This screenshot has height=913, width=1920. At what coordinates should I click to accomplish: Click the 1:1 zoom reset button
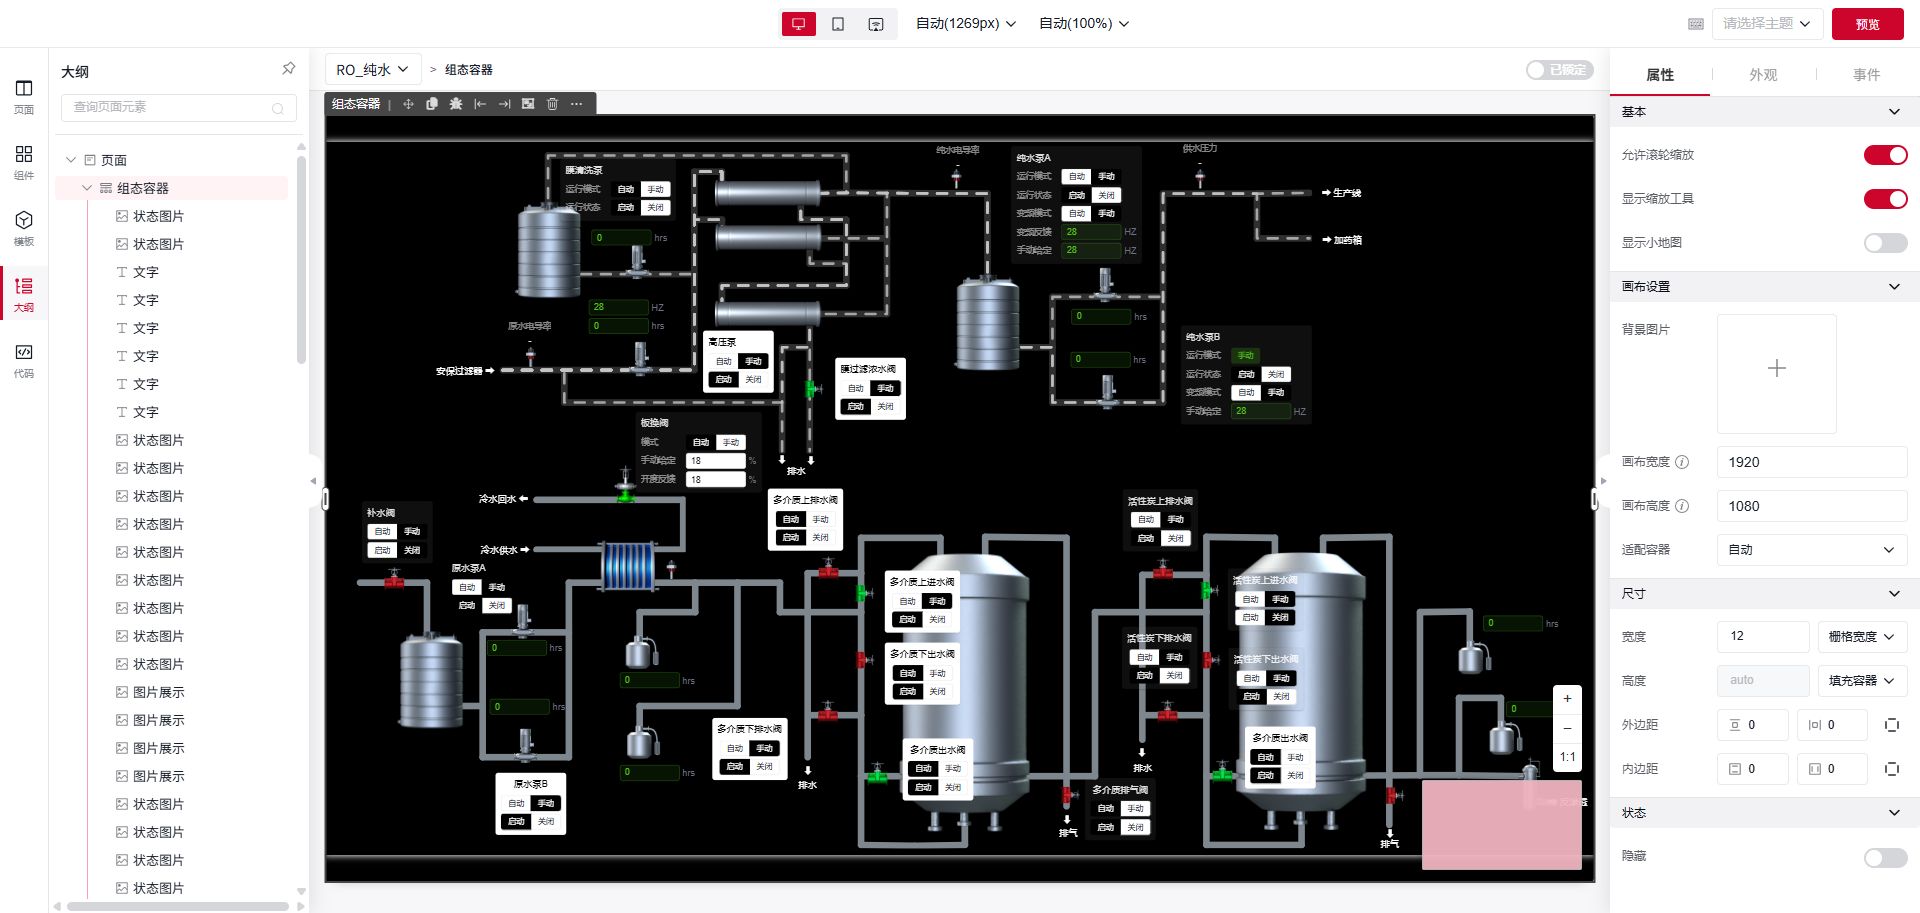point(1567,757)
